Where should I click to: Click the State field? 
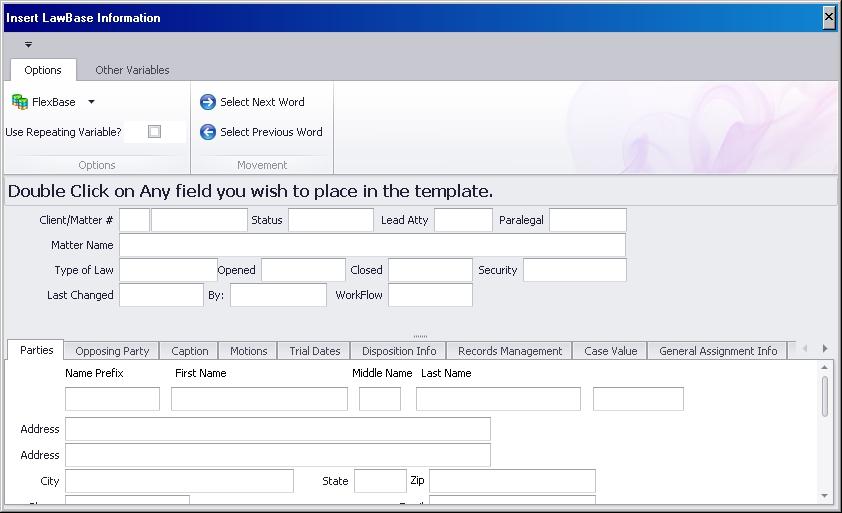[380, 481]
